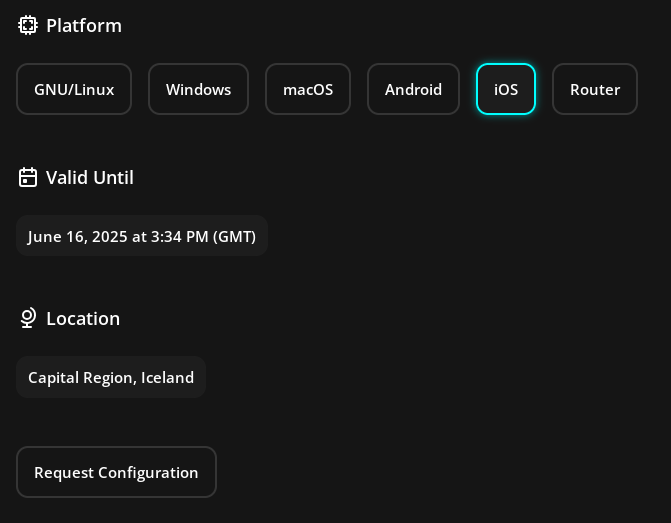This screenshot has height=523, width=671.
Task: Choose Windows as the platform
Action: [199, 89]
